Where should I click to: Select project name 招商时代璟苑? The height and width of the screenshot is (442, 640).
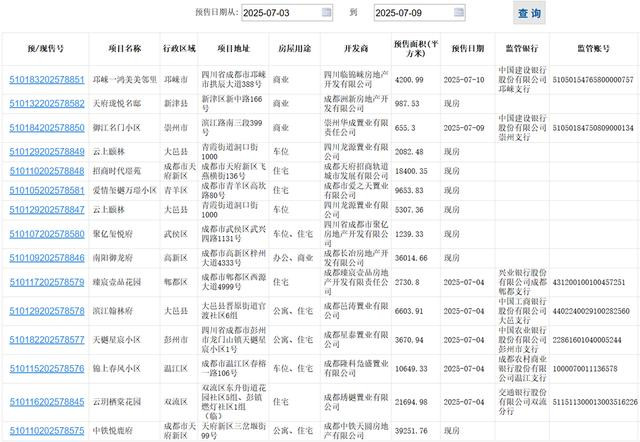click(x=117, y=171)
